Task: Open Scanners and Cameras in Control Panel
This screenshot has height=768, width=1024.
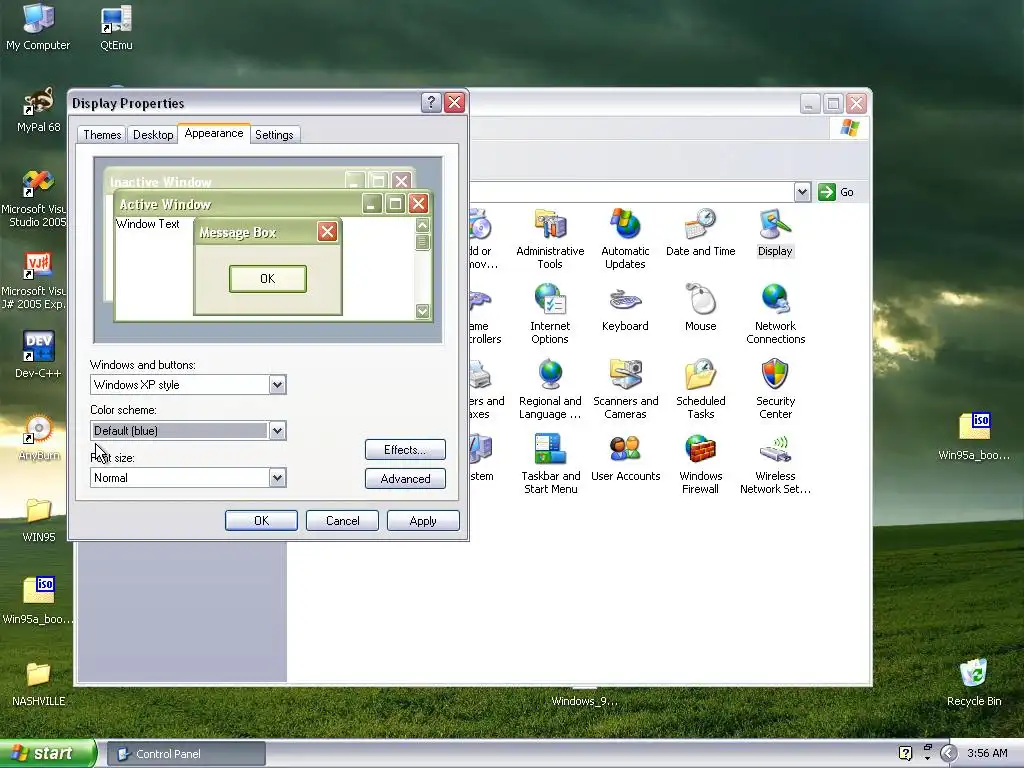Action: click(625, 389)
